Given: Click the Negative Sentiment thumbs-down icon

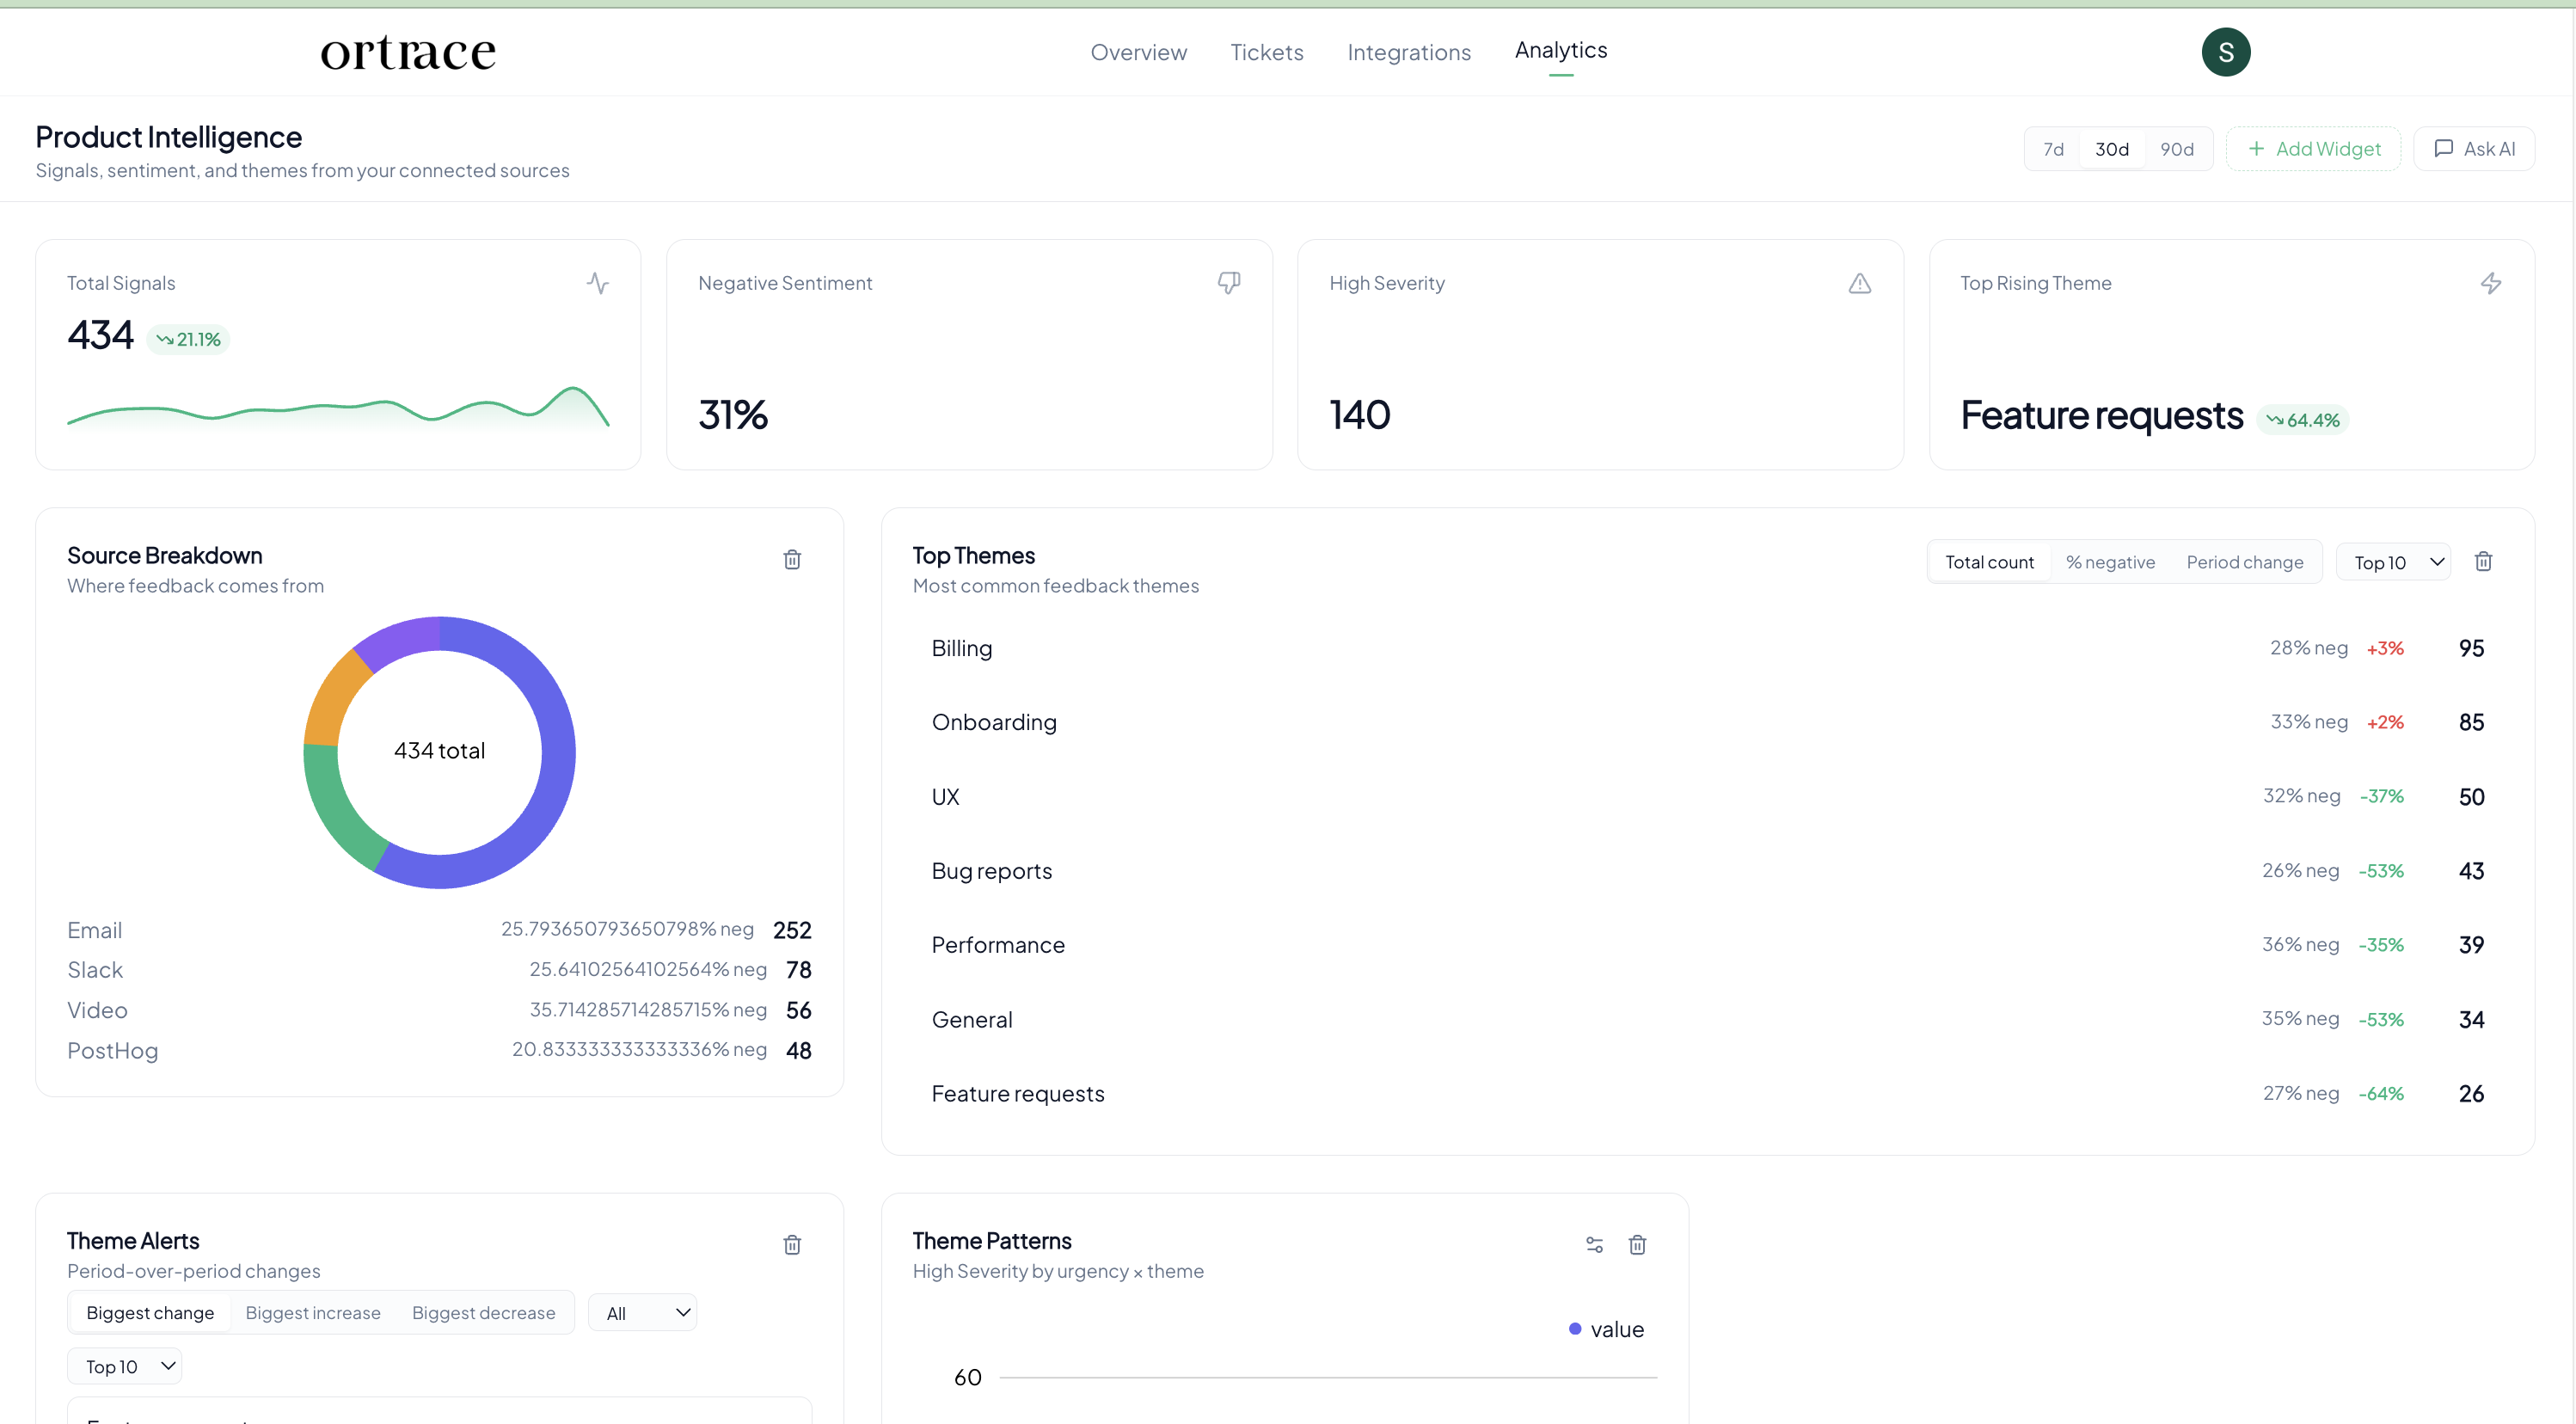Looking at the screenshot, I should click(1228, 283).
